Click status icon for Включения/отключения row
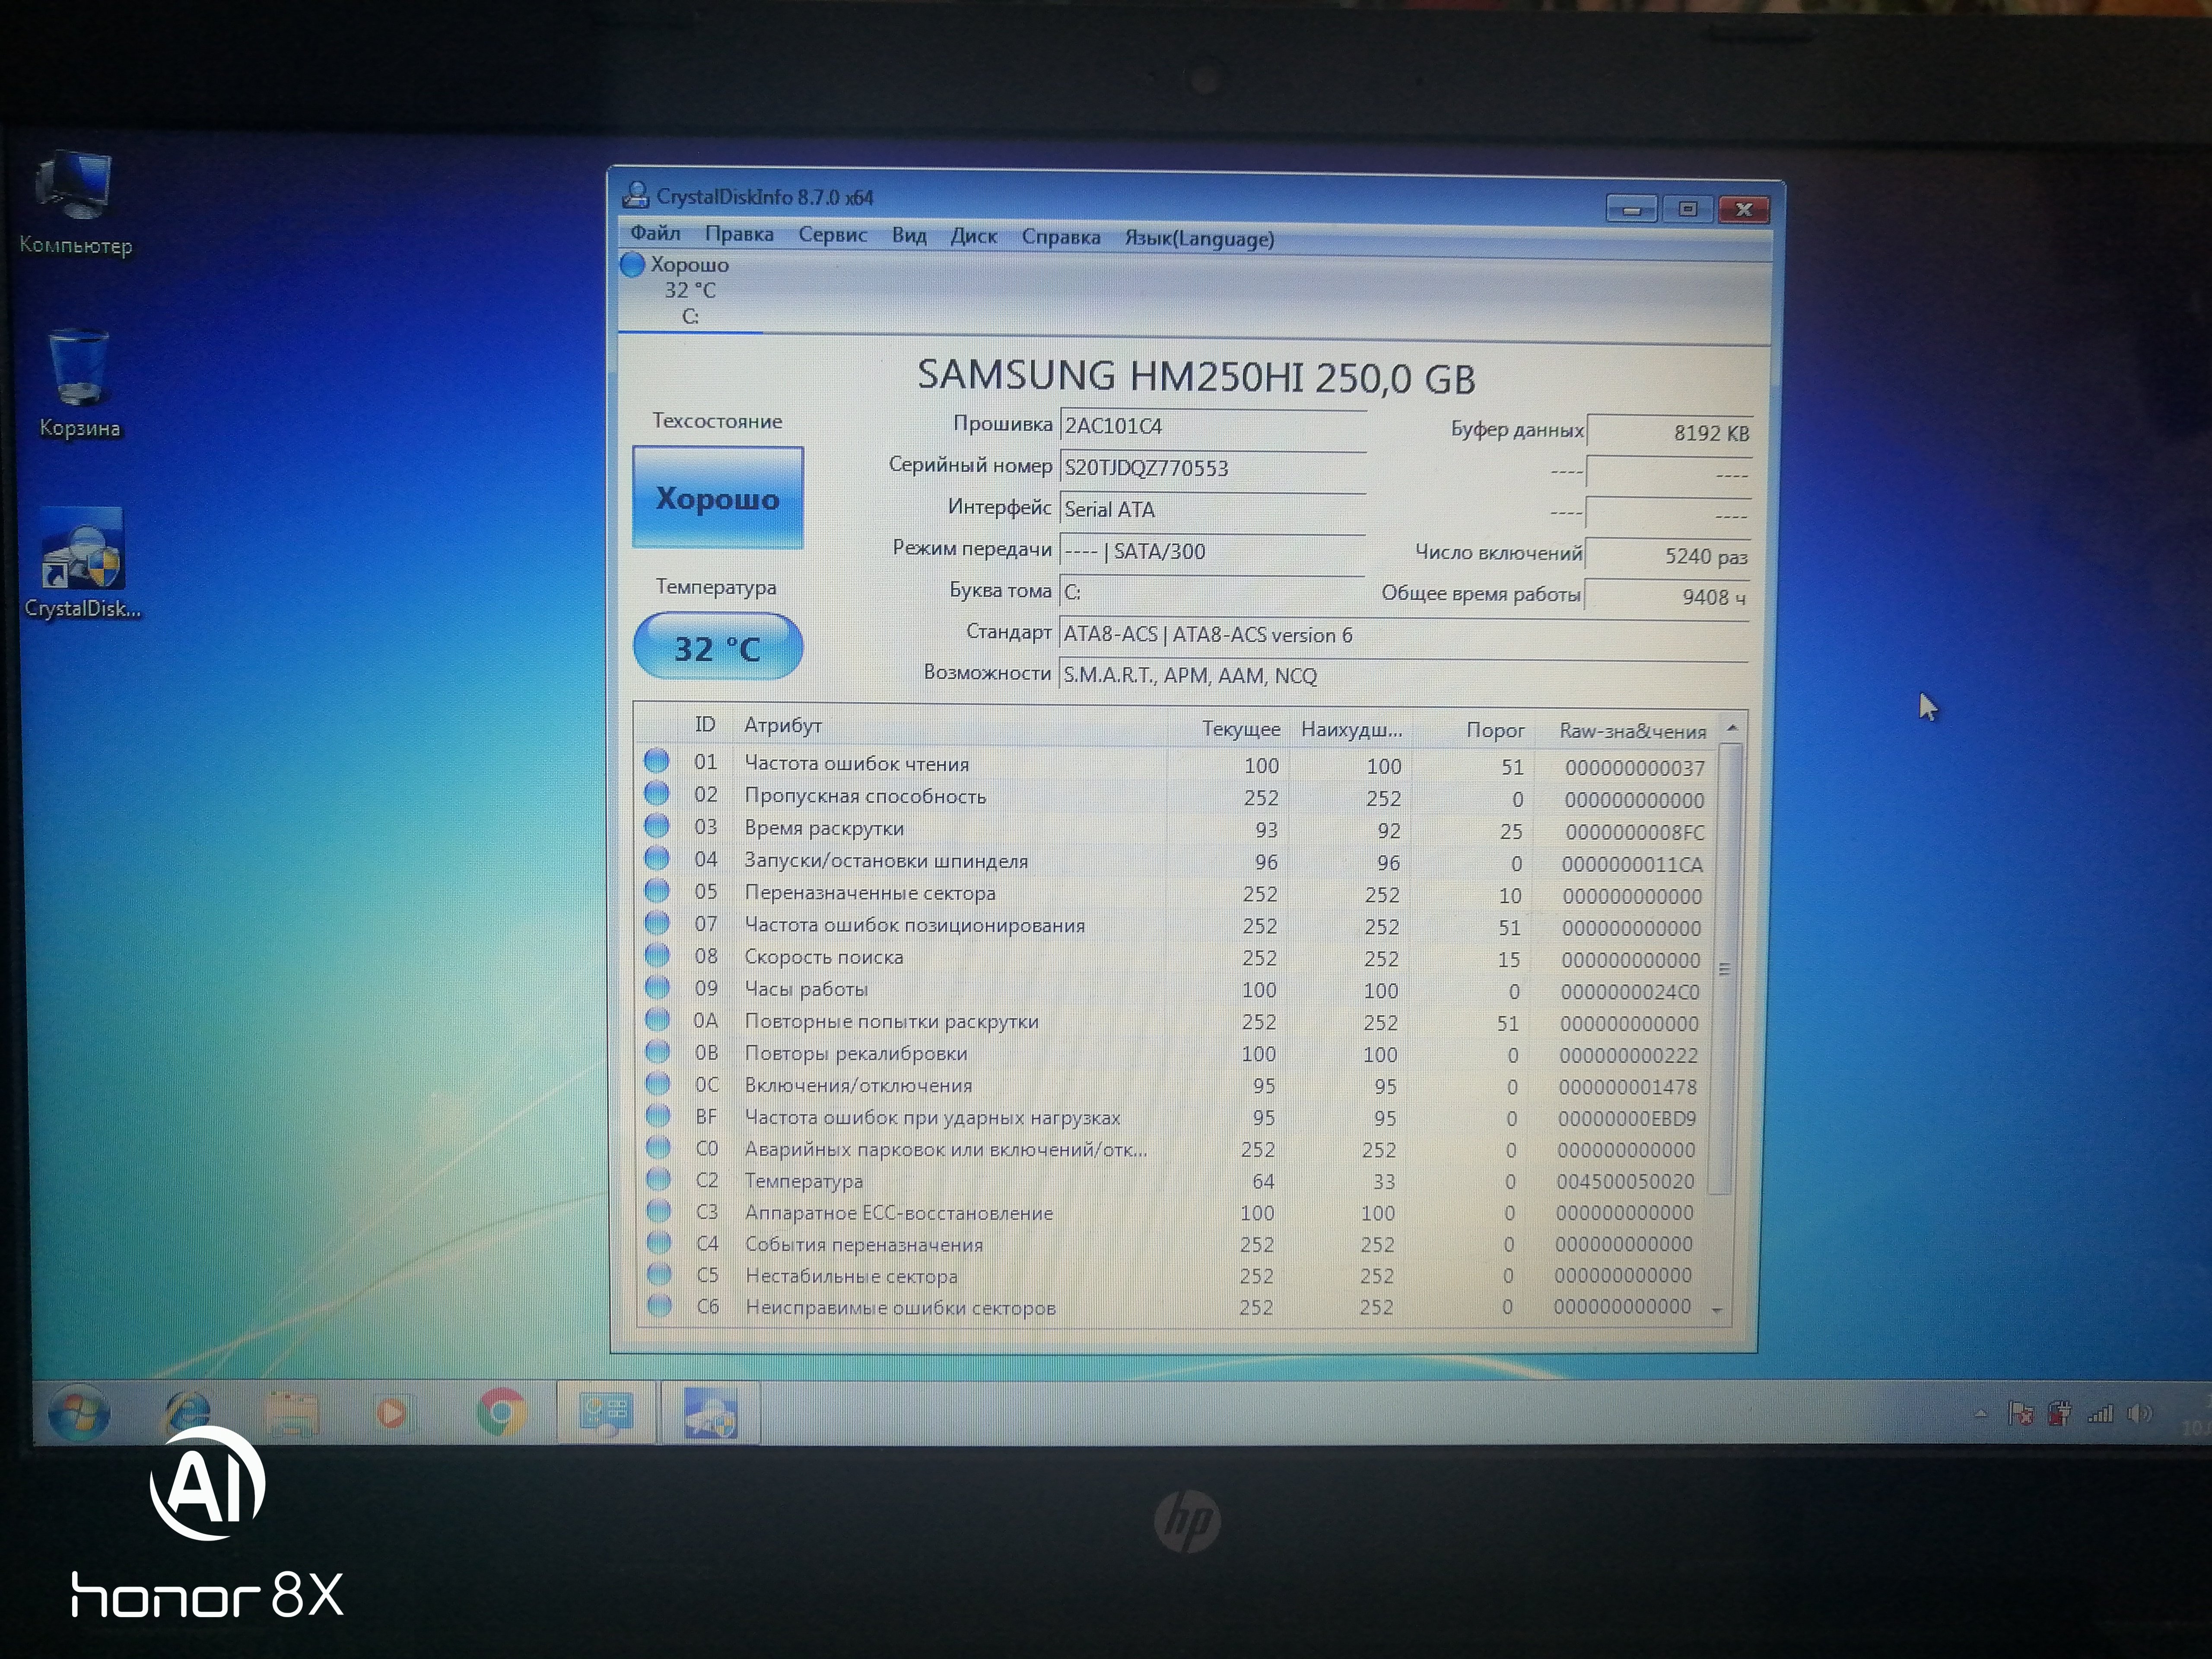Viewport: 2212px width, 1659px height. [x=657, y=1083]
